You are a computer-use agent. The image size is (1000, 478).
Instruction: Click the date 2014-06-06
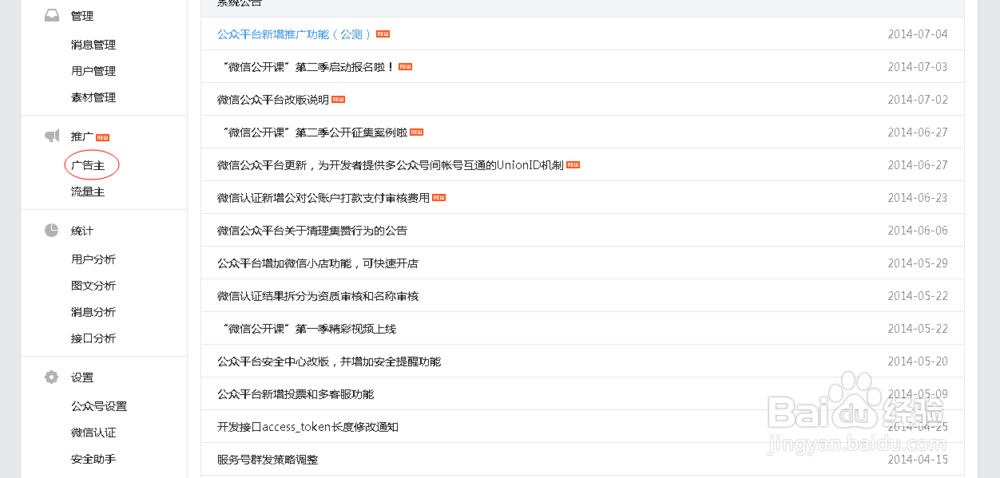pyautogui.click(x=917, y=231)
